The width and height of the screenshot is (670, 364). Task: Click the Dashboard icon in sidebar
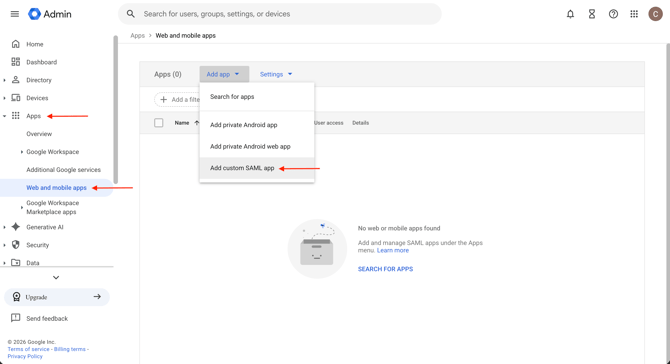(x=16, y=62)
